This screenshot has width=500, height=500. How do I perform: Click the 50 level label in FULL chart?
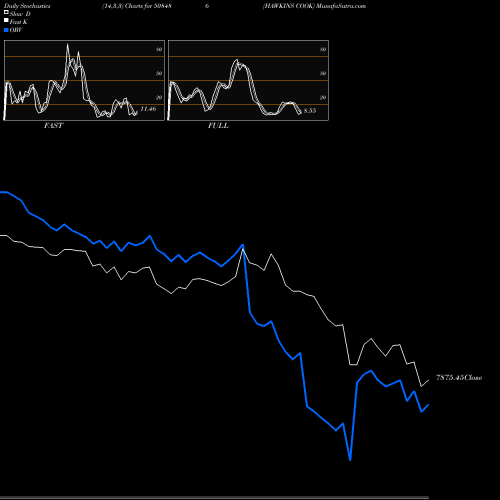(323, 73)
